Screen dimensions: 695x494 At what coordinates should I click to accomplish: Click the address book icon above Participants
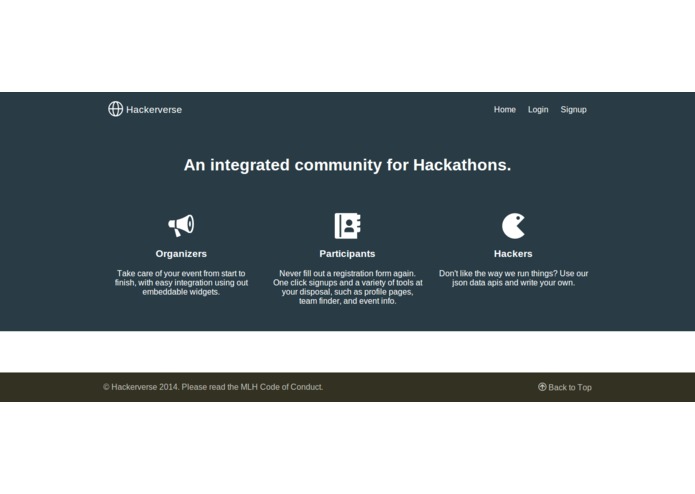pos(348,226)
